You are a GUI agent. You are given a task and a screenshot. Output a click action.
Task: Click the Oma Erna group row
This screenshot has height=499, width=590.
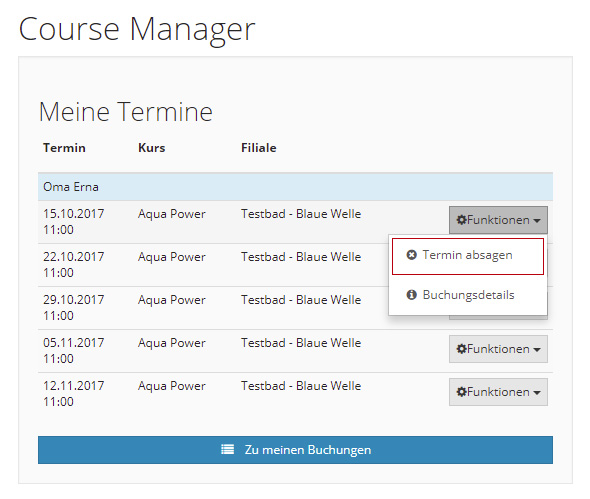tap(295, 187)
